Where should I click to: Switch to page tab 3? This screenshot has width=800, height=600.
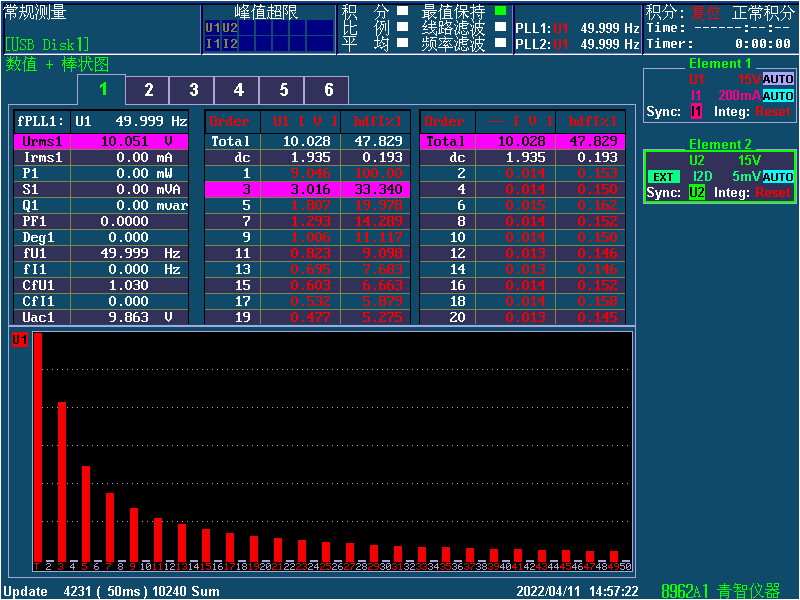193,90
